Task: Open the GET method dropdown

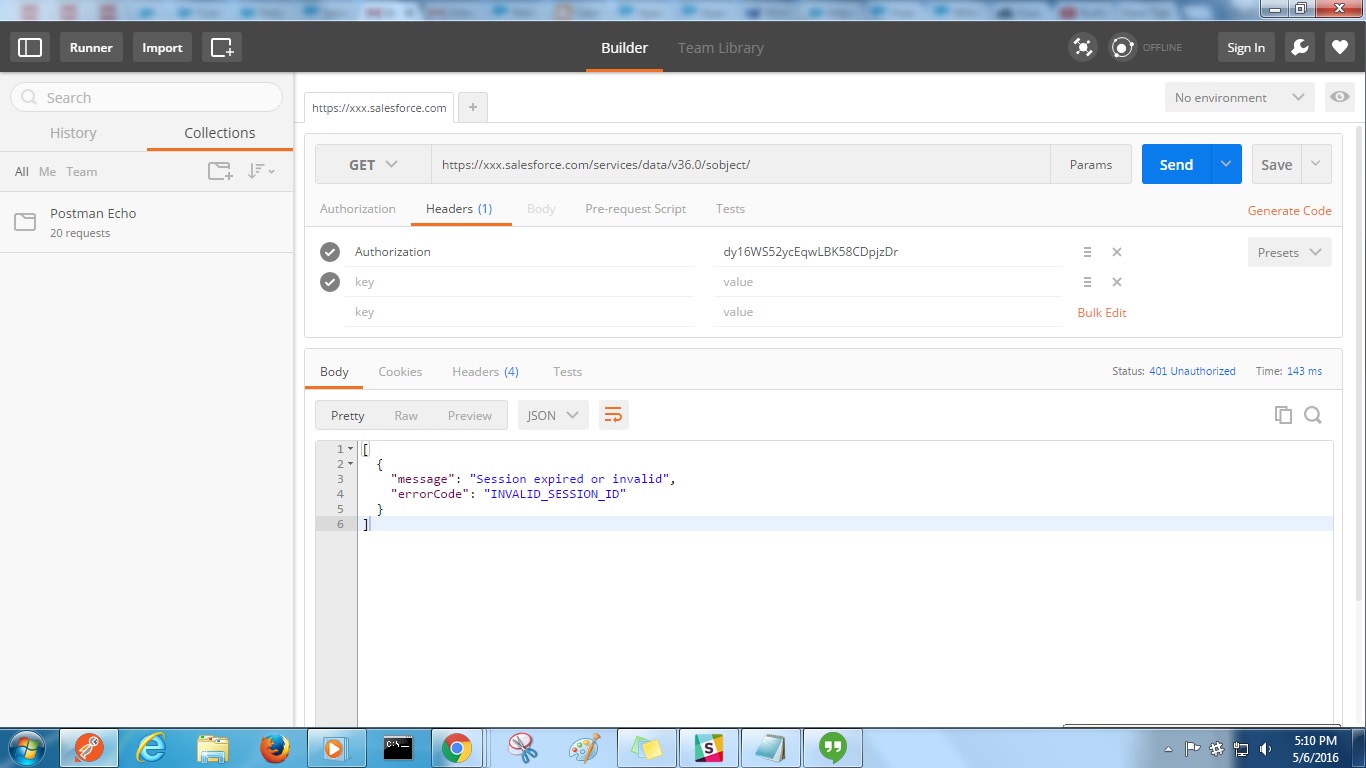Action: coord(373,165)
